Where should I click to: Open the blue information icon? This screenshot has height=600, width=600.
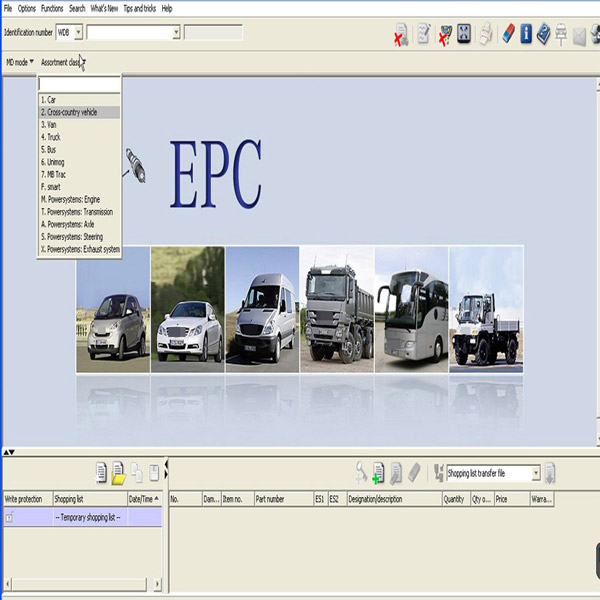coord(526,34)
